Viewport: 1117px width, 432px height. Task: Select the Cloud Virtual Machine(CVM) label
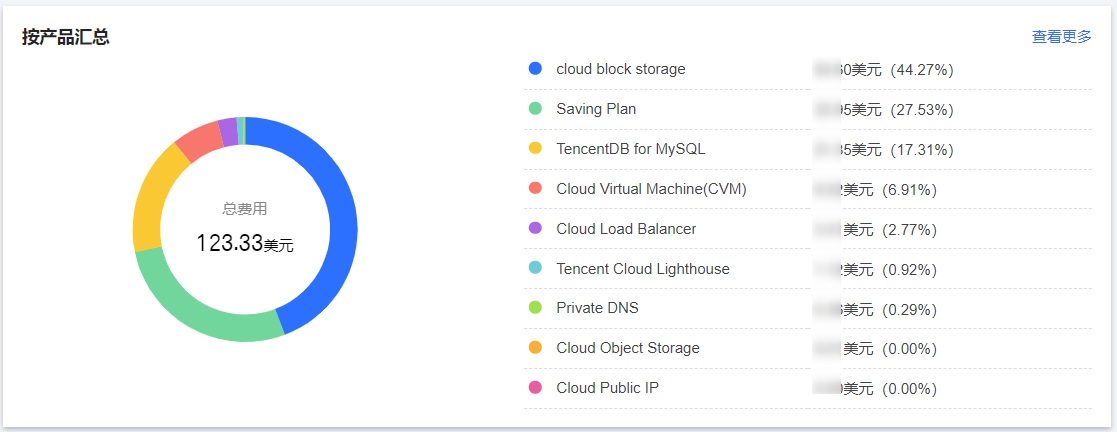(x=651, y=189)
